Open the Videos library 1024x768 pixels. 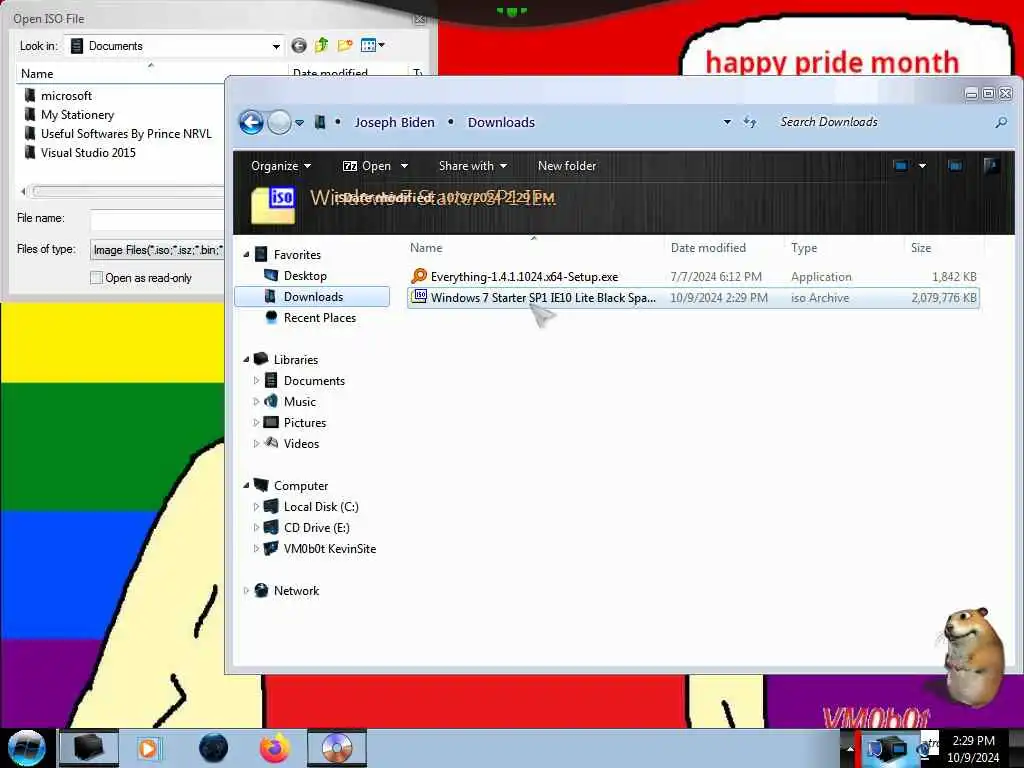point(300,443)
